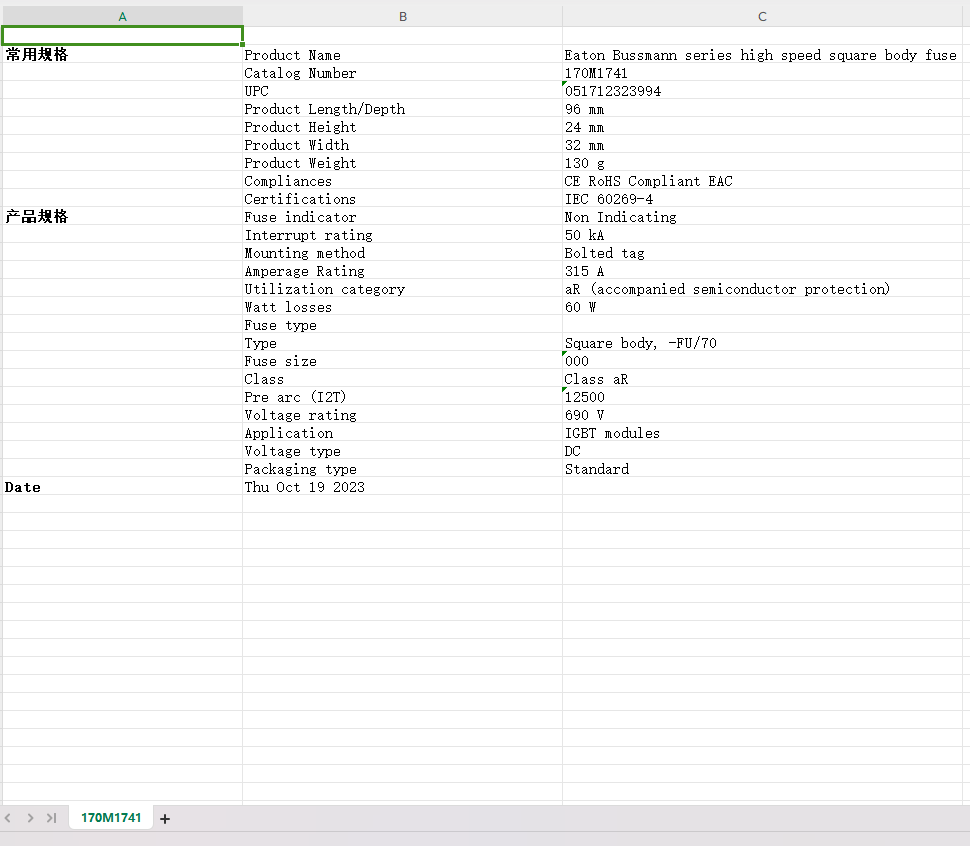This screenshot has width=970, height=846.
Task: Go to previous sheet arrow
Action: (x=8, y=818)
